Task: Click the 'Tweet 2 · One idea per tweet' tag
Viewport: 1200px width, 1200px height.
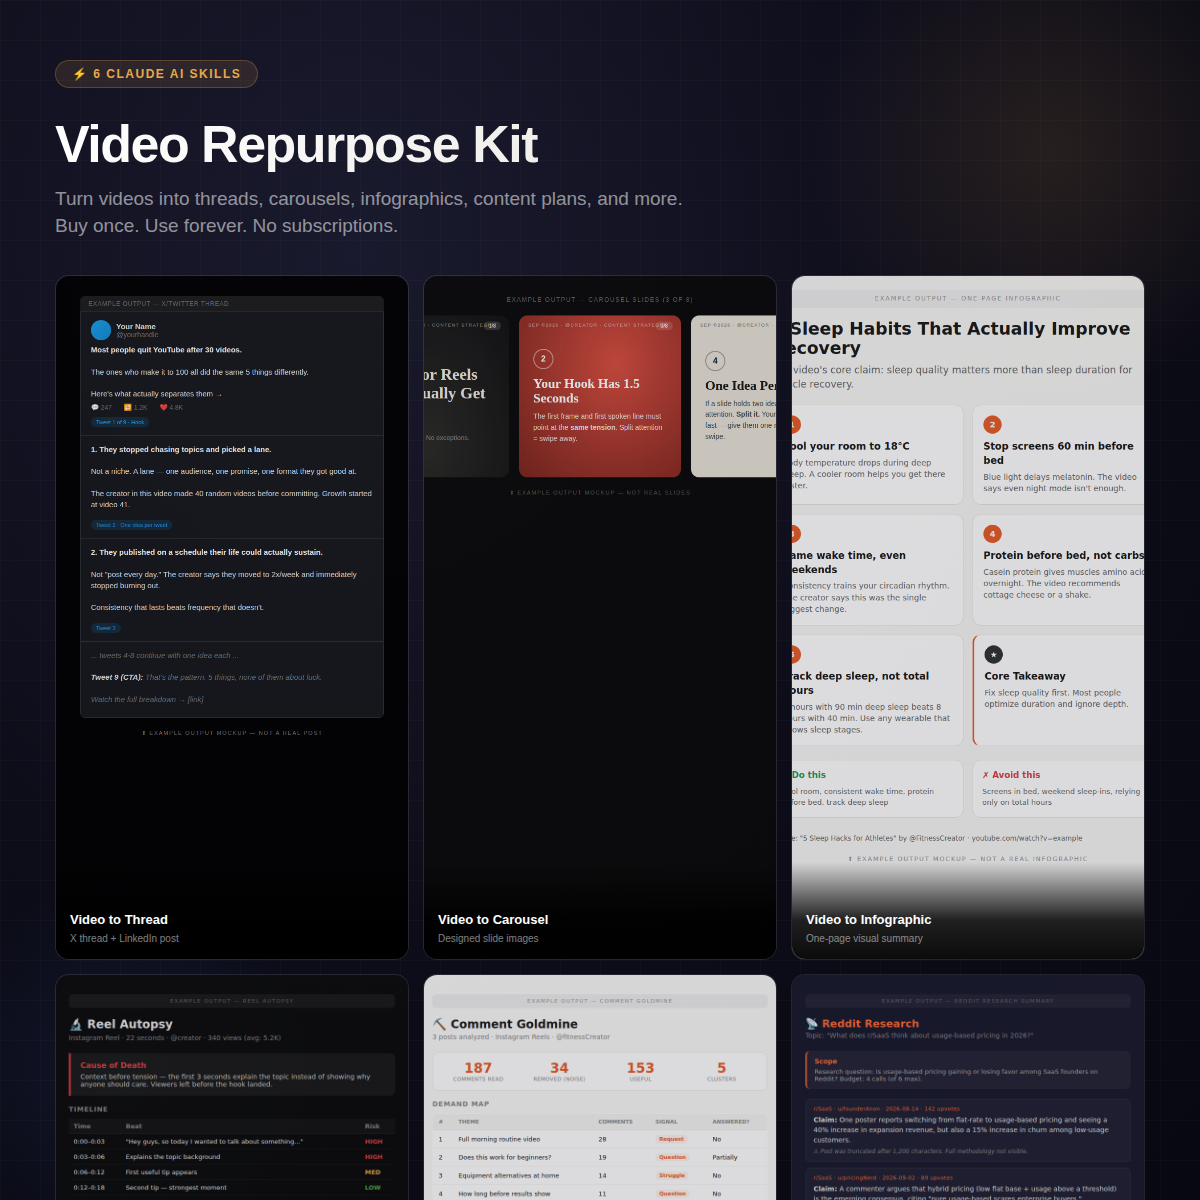Action: pyautogui.click(x=132, y=525)
